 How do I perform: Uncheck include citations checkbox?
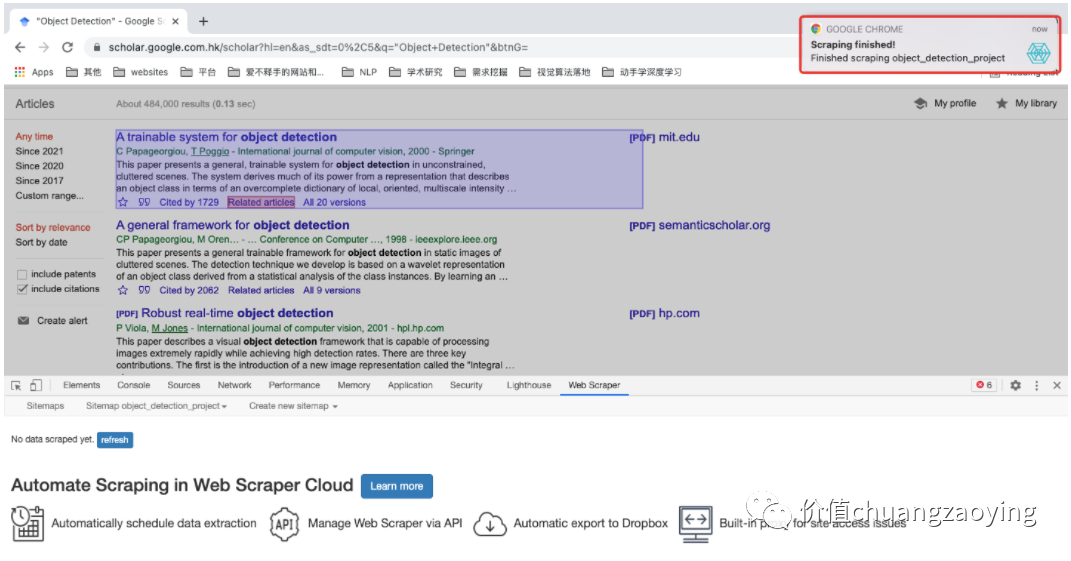pyautogui.click(x=23, y=289)
